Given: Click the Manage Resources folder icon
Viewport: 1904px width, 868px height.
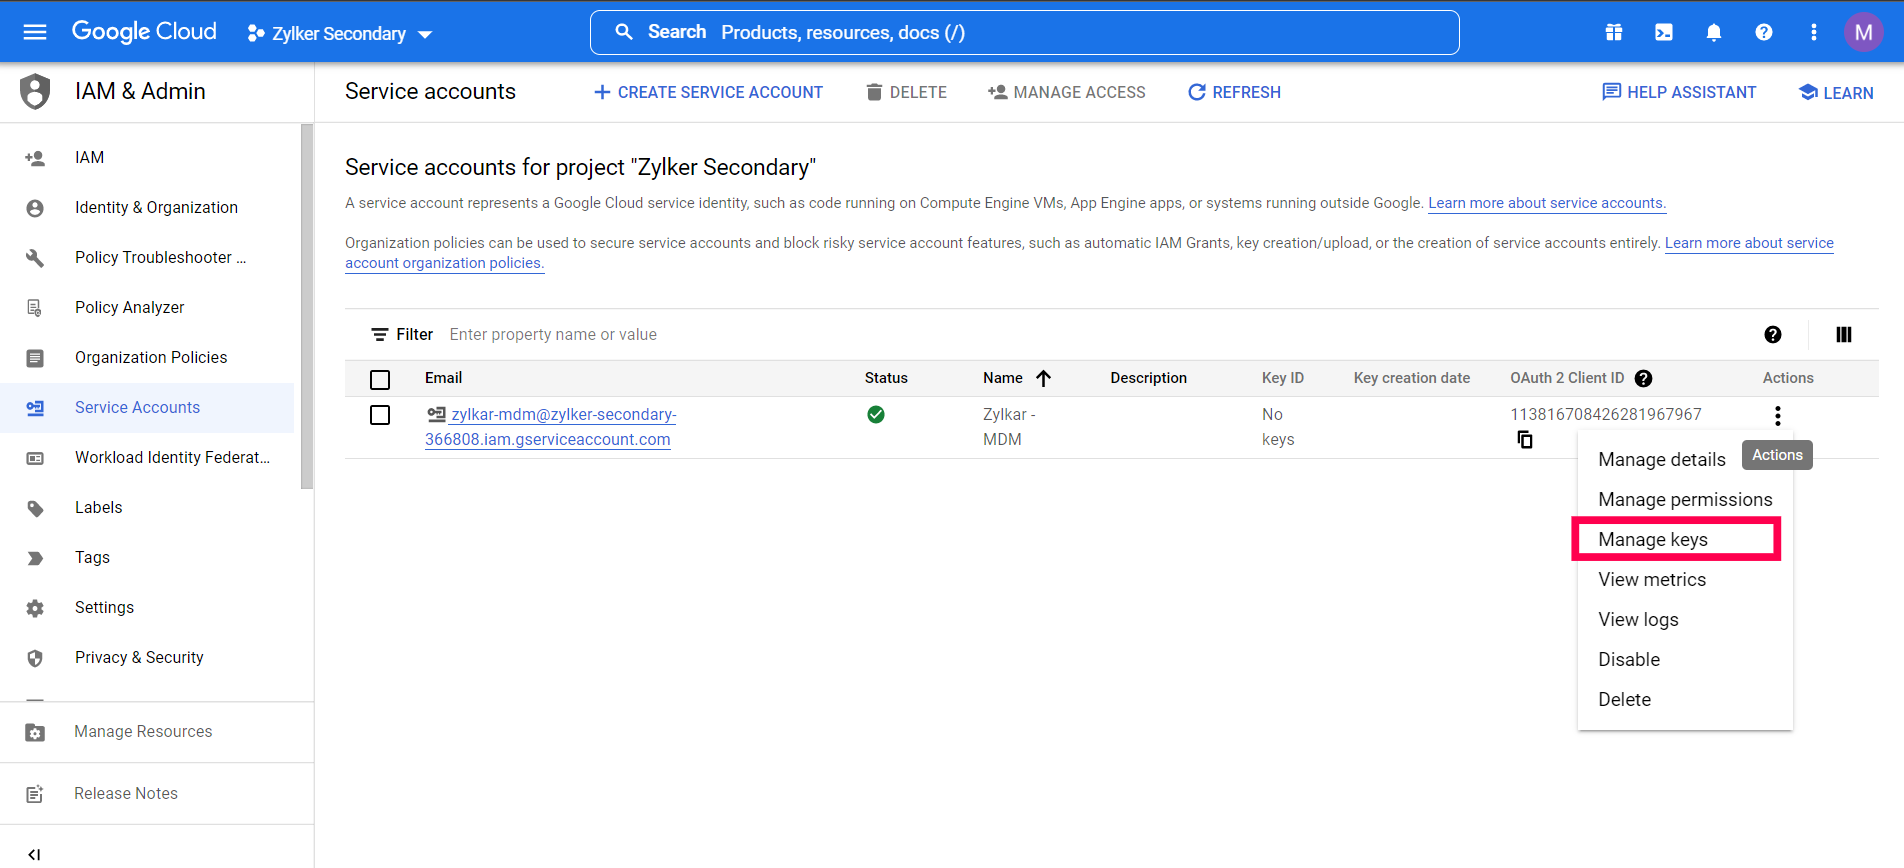Looking at the screenshot, I should click(x=35, y=732).
